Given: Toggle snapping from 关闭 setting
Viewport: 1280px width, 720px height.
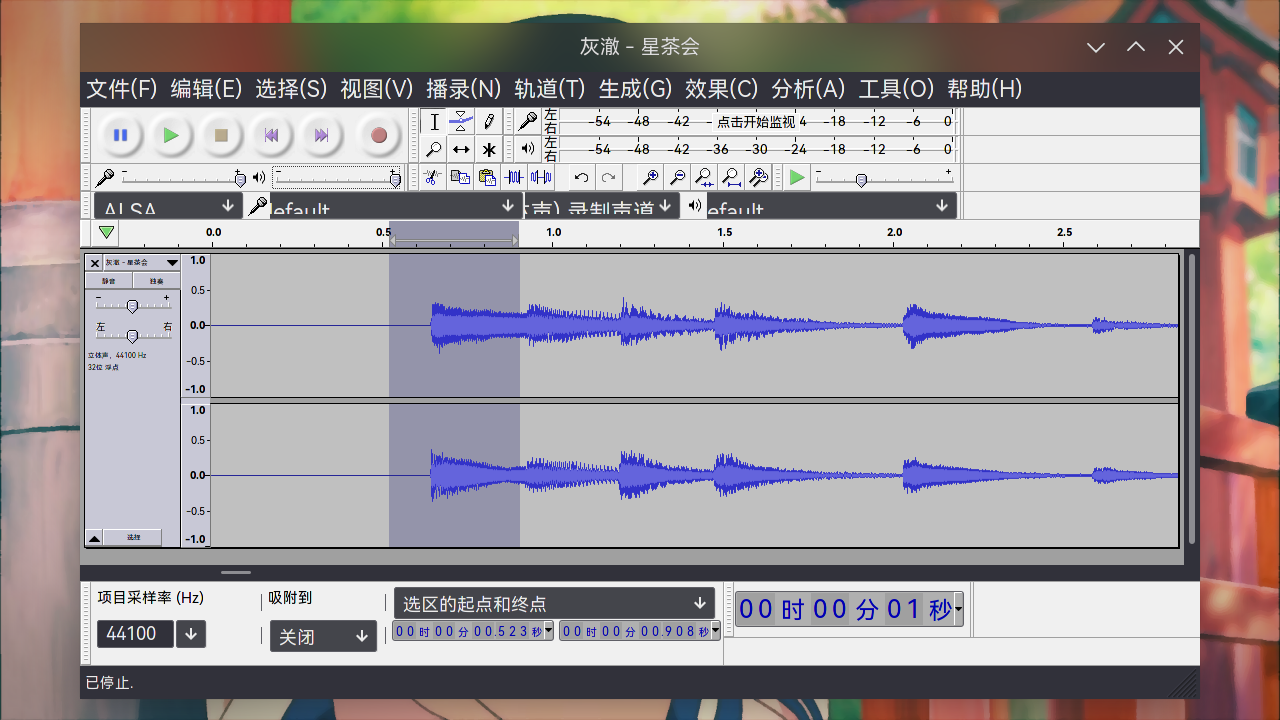Looking at the screenshot, I should tap(323, 636).
